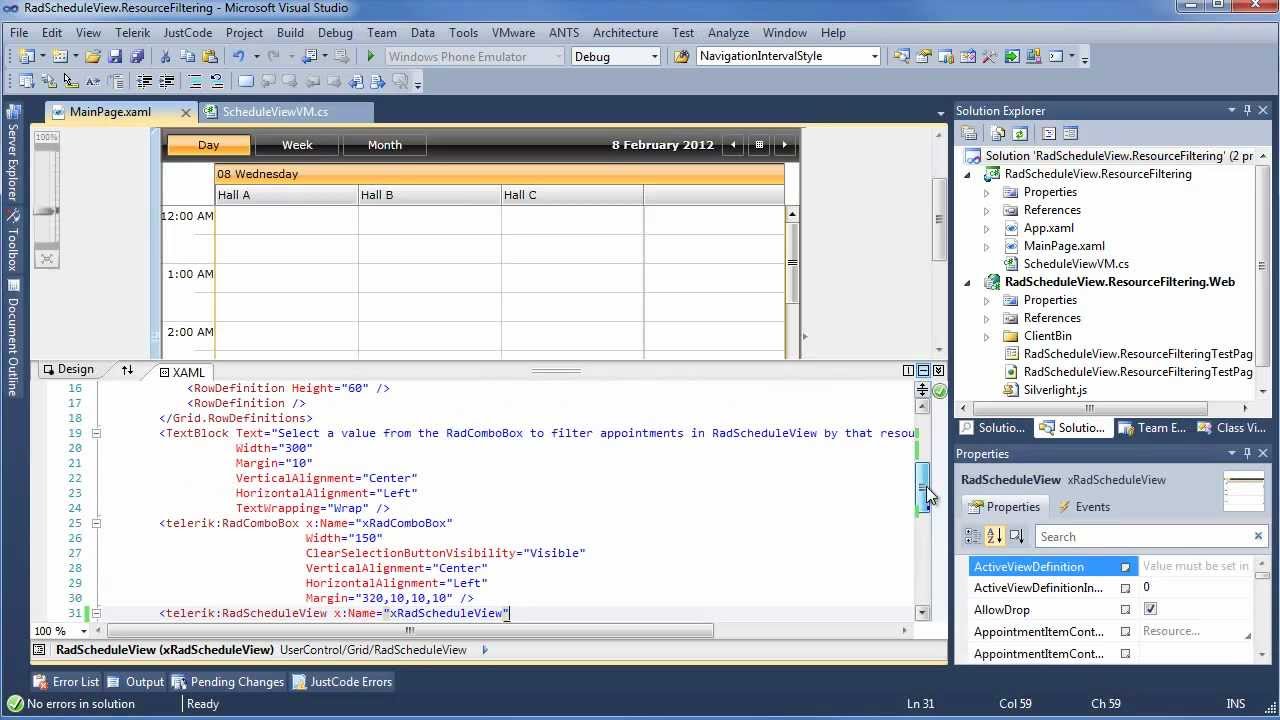Screen dimensions: 1280x720
Task: Copy selection using the toolbar icon
Action: tap(188, 57)
